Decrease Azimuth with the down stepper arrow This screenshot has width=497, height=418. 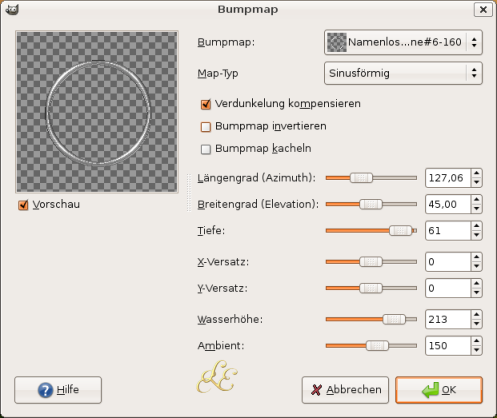(x=476, y=183)
